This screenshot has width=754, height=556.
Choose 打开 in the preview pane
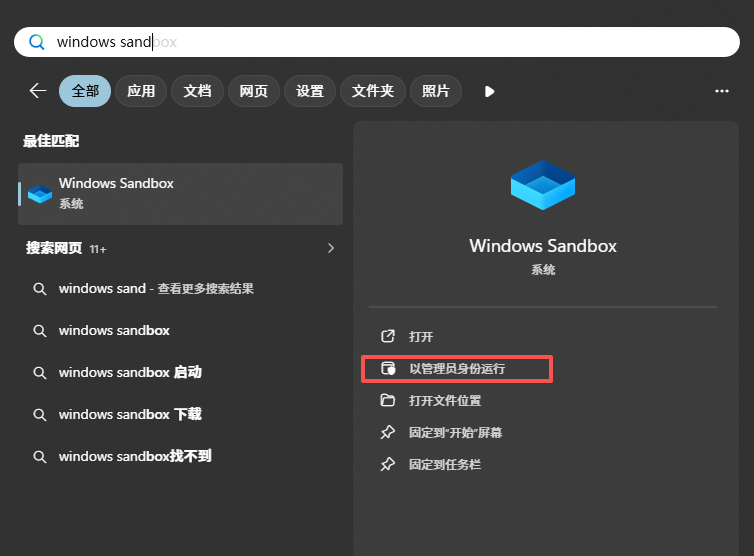click(x=421, y=336)
